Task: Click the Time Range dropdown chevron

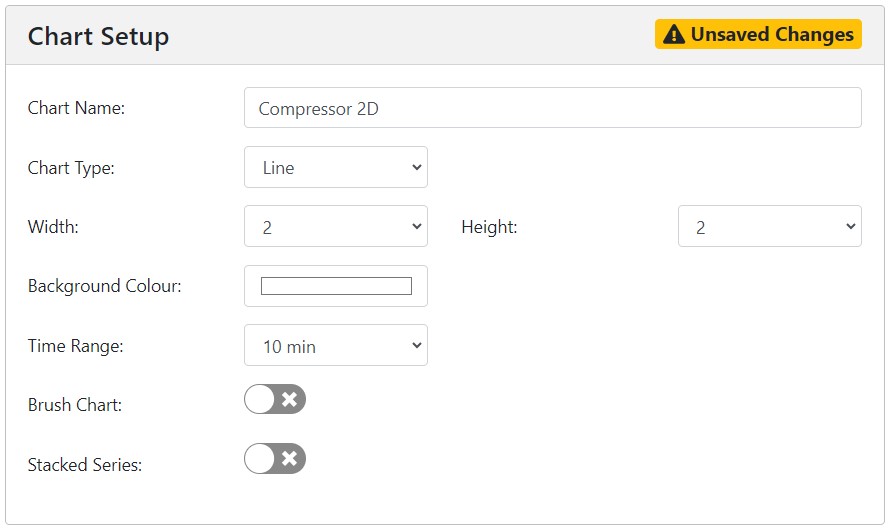Action: pyautogui.click(x=417, y=345)
